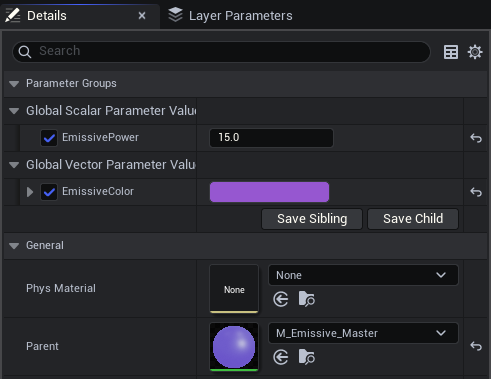Open the property matrix table icon
This screenshot has width=491, height=379.
tap(451, 52)
